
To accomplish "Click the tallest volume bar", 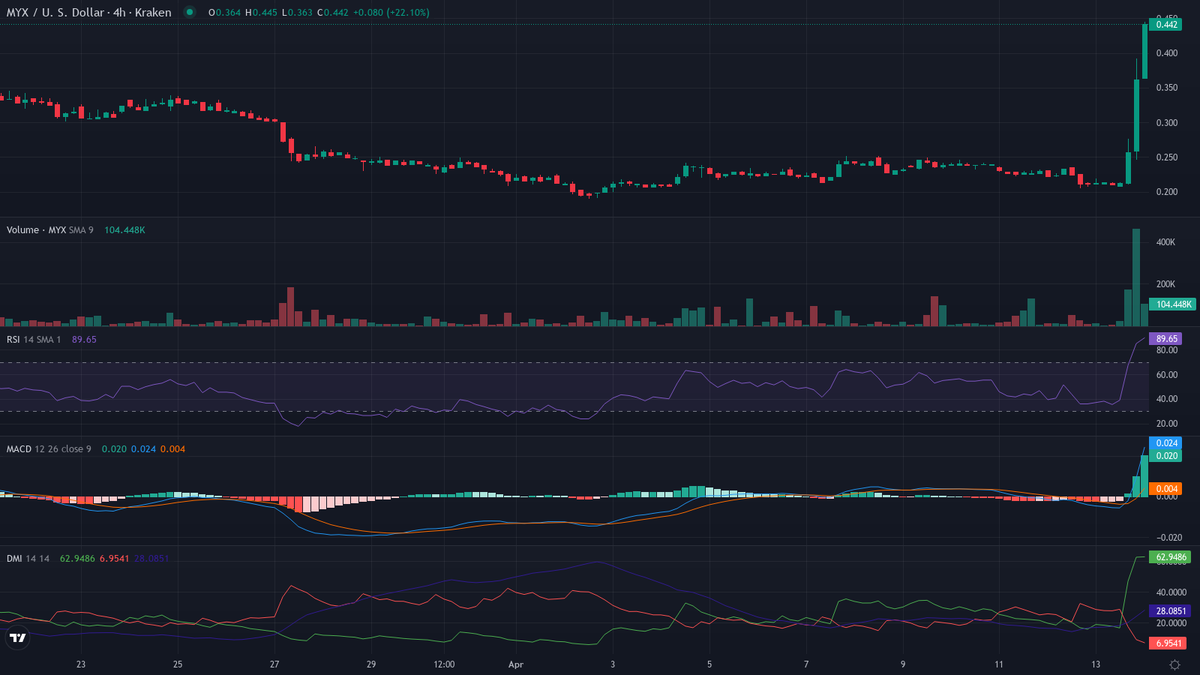I will 1136,278.
